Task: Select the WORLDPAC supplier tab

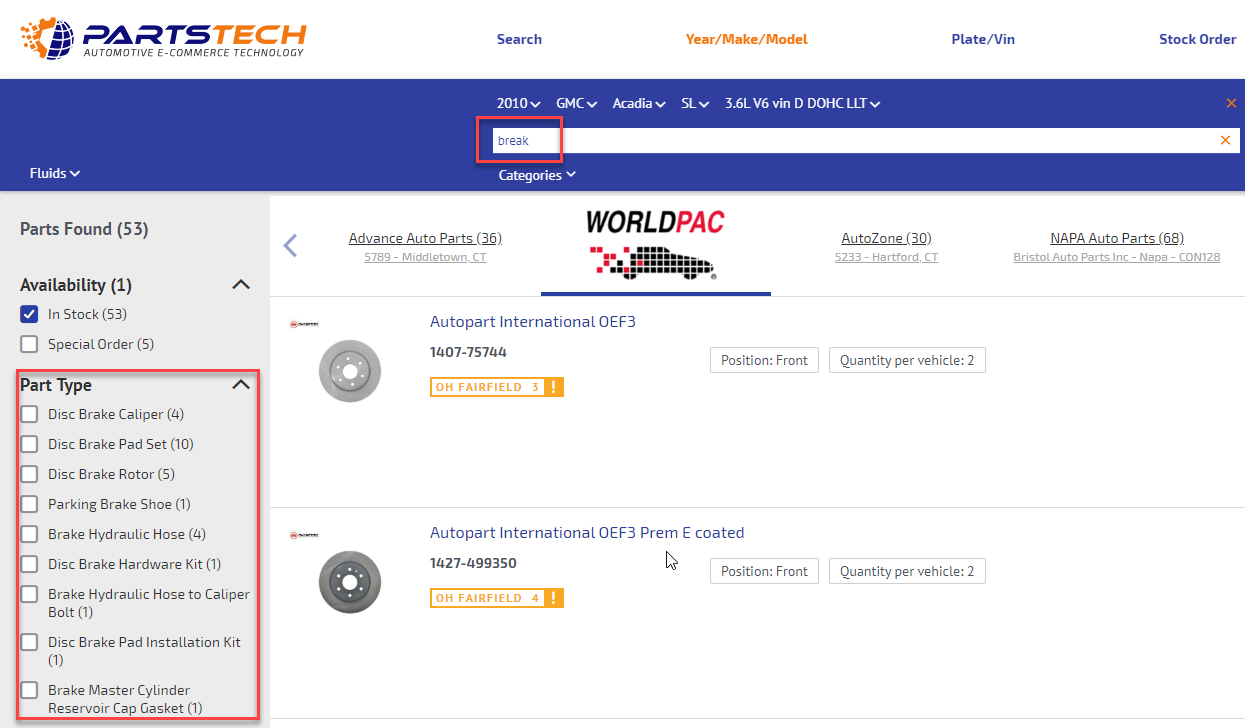Action: (655, 245)
